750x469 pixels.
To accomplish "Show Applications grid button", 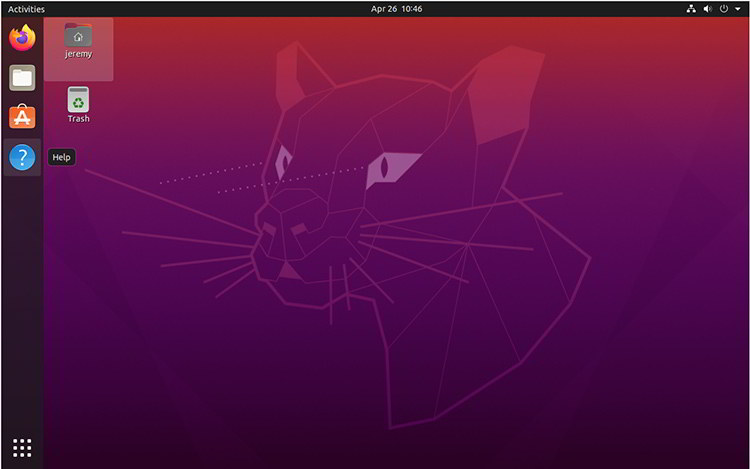I will coord(22,447).
